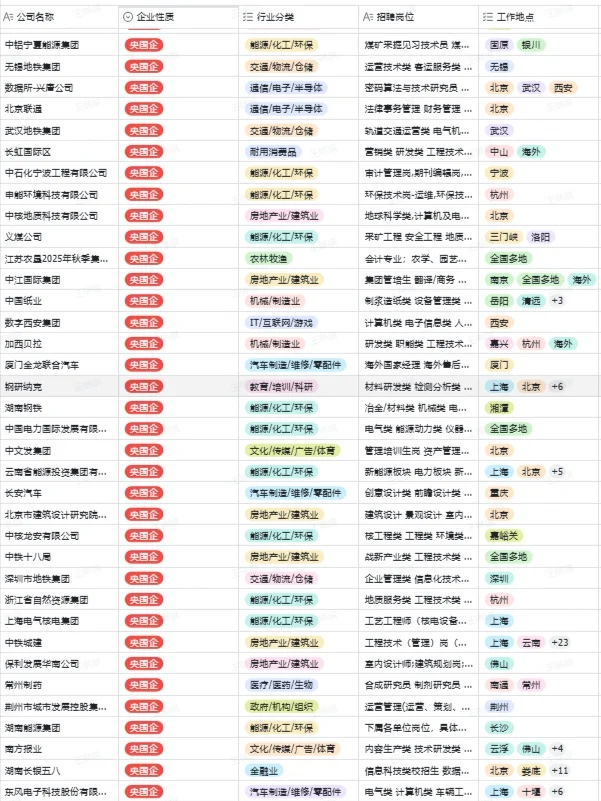Click the 长沙 location tag

[499, 728]
